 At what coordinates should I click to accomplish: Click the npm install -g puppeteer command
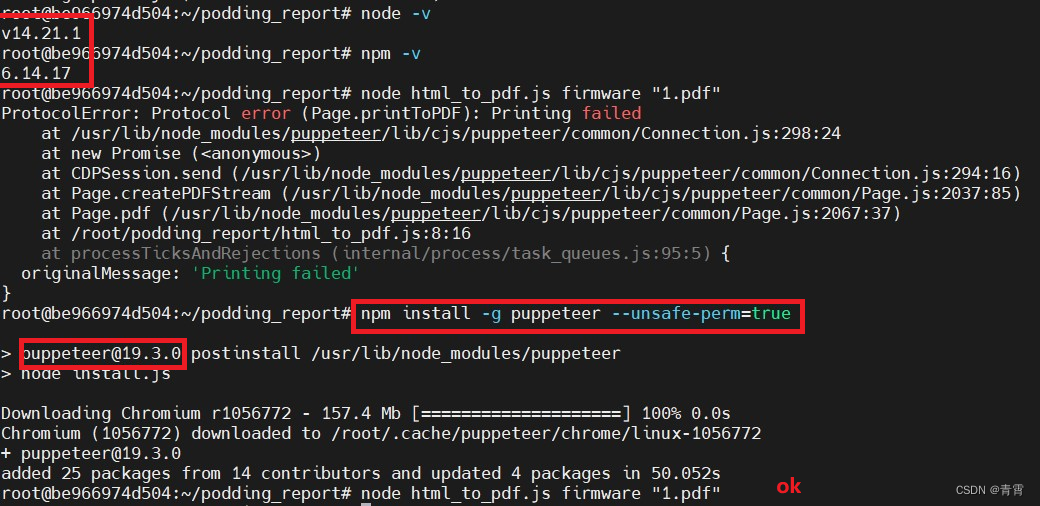point(576,314)
